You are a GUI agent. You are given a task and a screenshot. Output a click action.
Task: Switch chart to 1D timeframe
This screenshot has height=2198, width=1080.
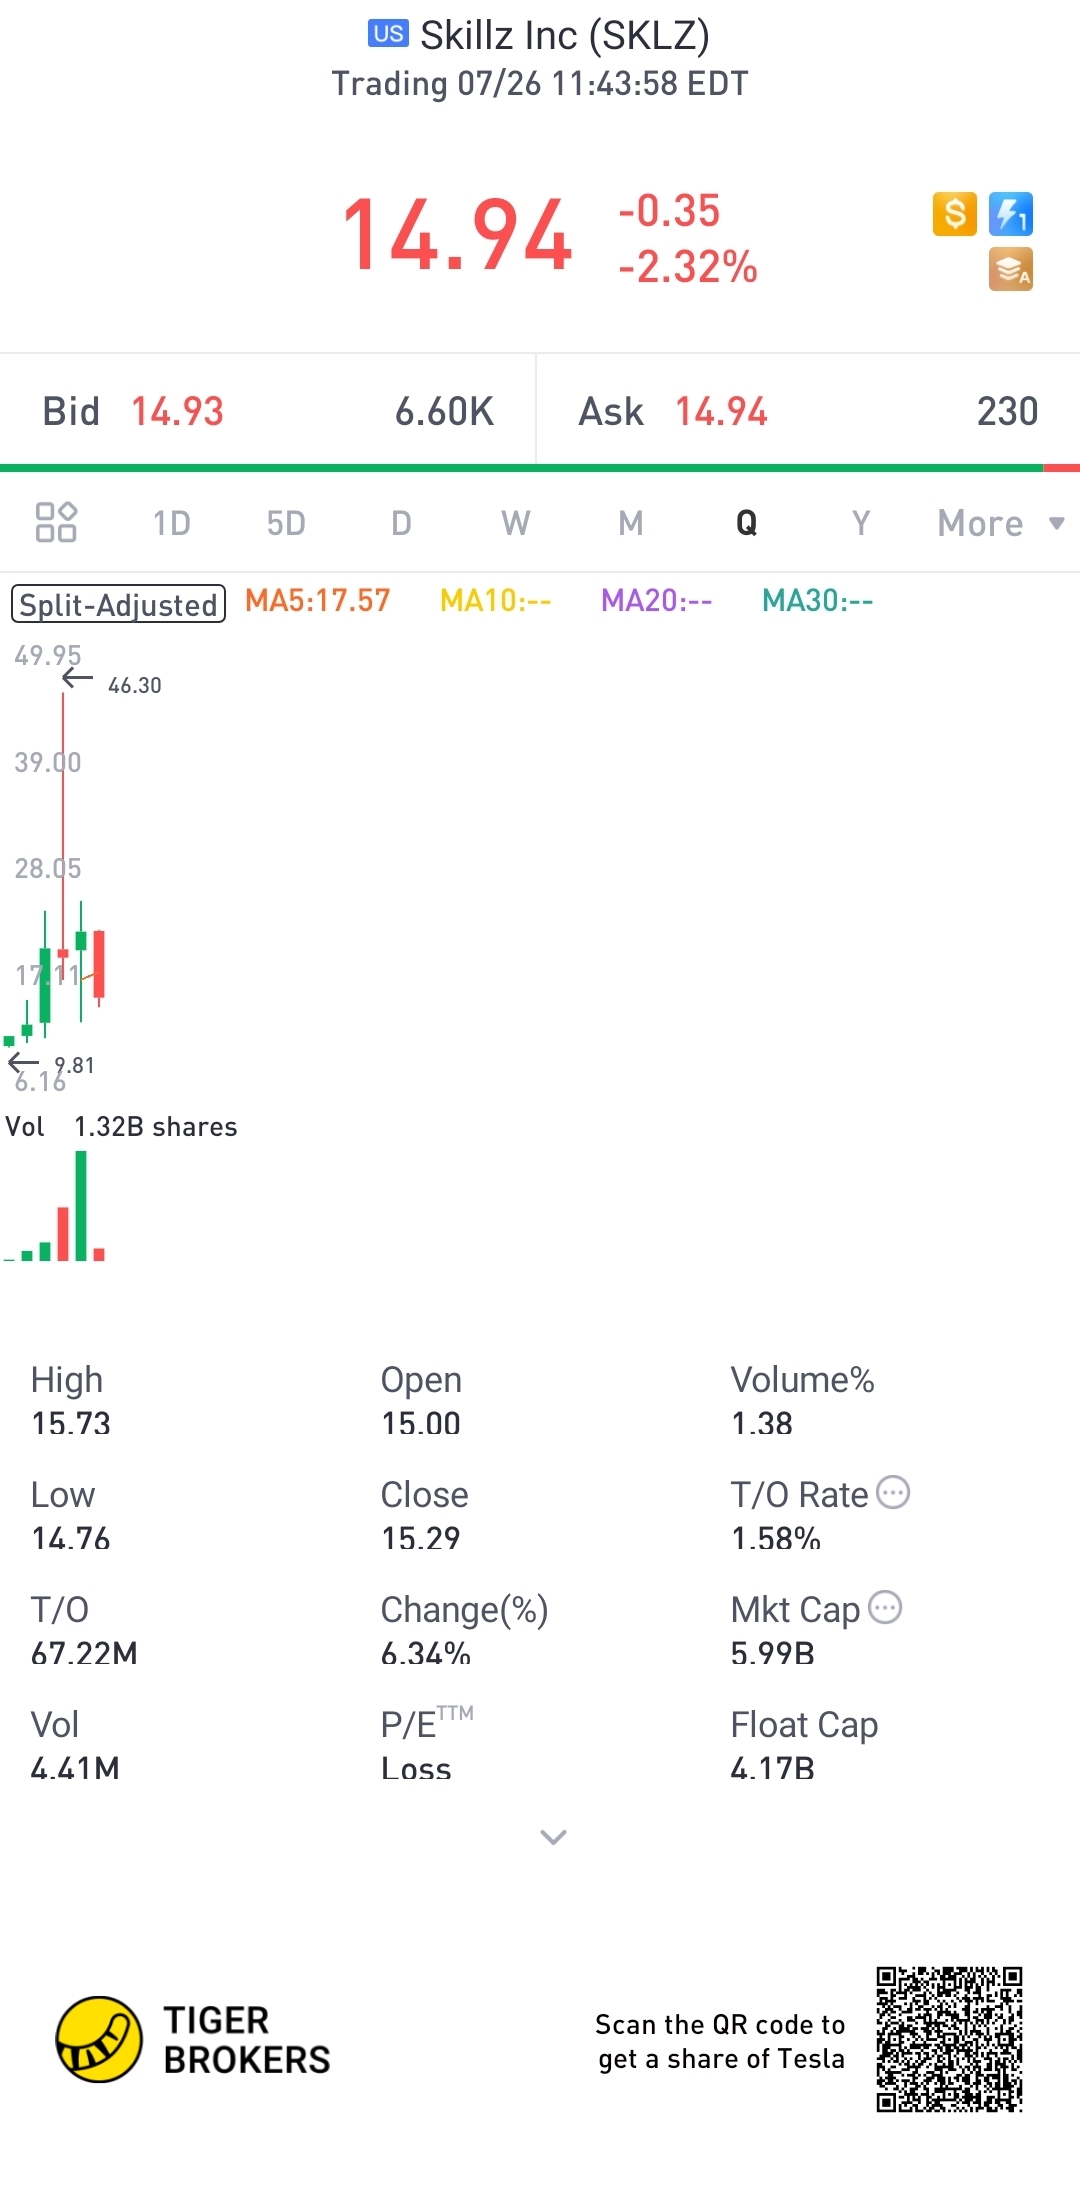coord(171,523)
